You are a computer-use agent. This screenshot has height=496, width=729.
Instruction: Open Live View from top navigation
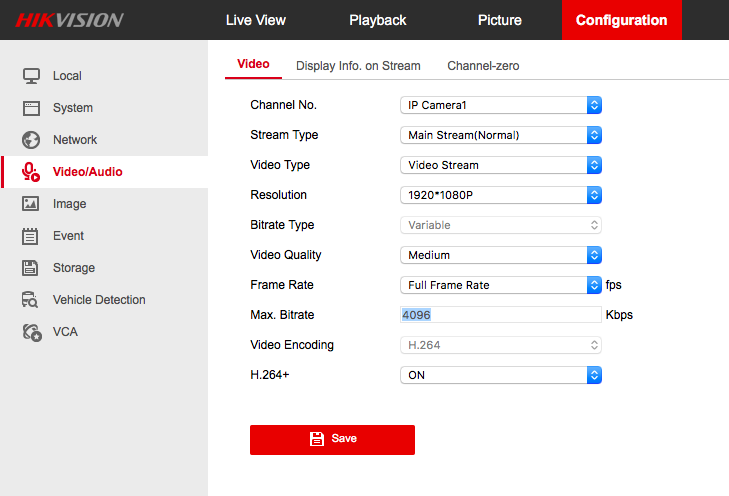[x=256, y=20]
